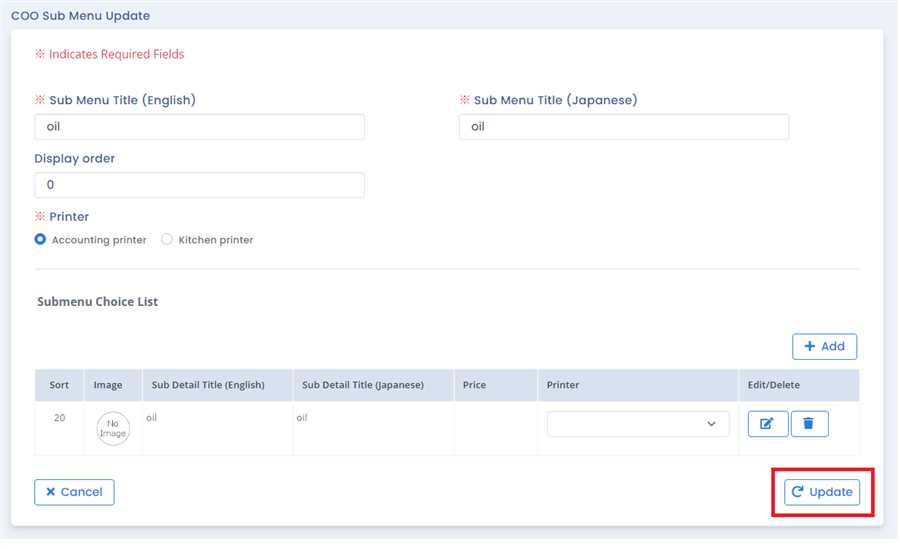
Task: Select the Kitchen printer radio button
Action: coord(167,240)
